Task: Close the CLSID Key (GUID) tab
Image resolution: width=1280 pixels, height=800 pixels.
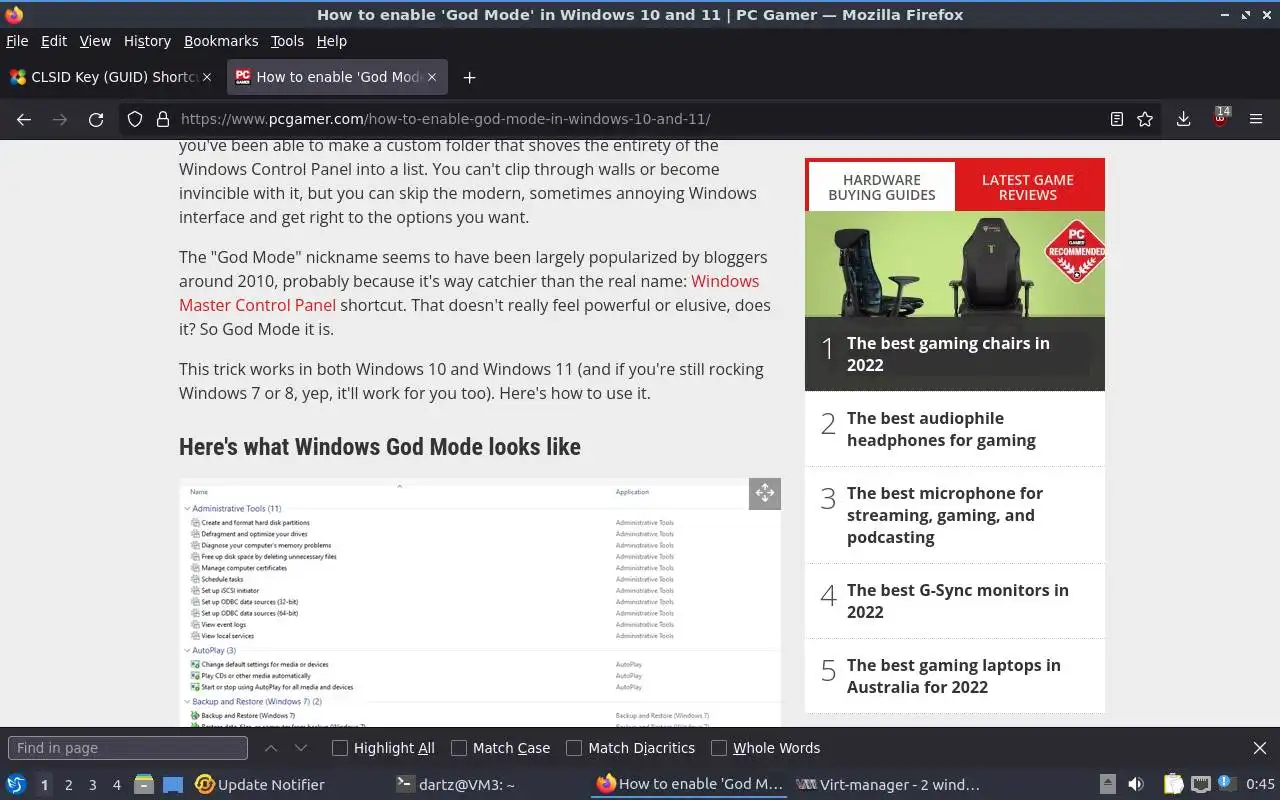Action: [207, 77]
